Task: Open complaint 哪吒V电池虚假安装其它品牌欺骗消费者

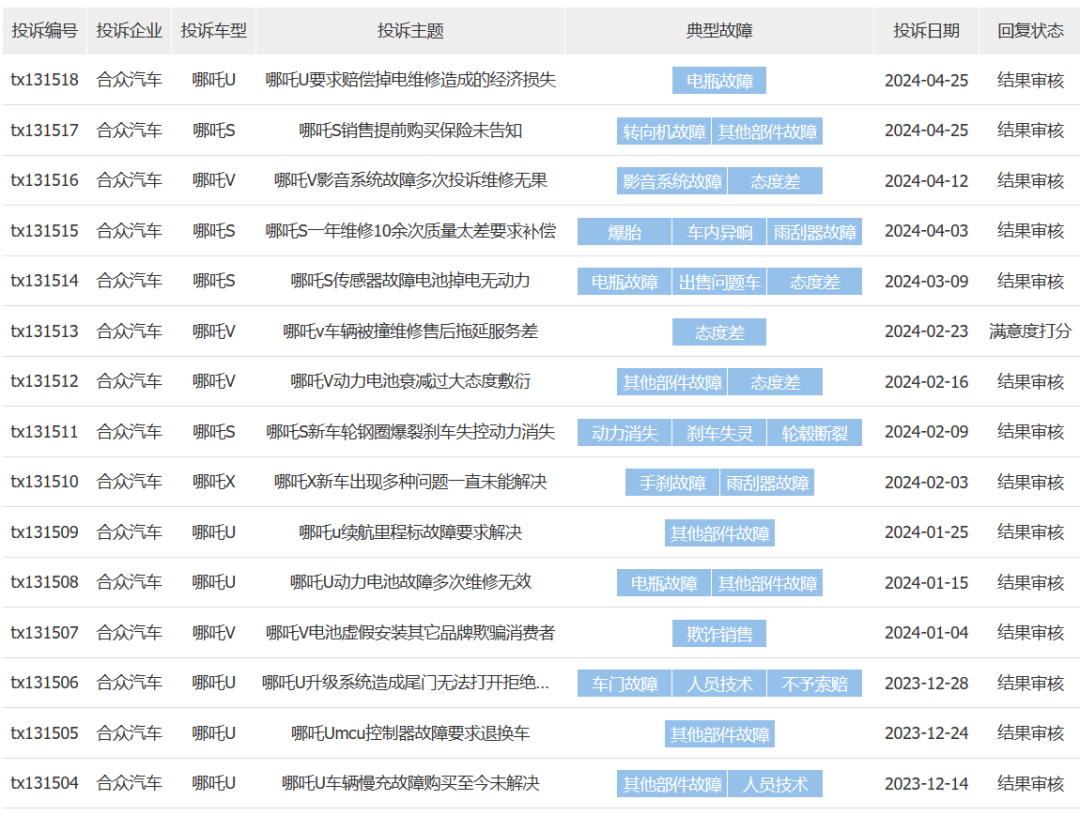Action: (410, 633)
